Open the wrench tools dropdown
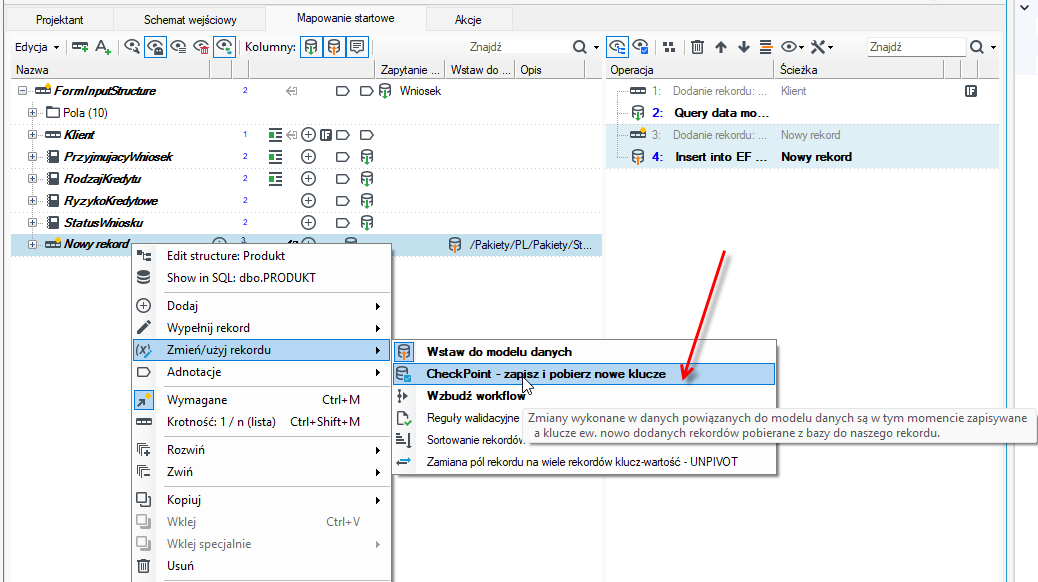The width and height of the screenshot is (1038, 582). tap(822, 47)
